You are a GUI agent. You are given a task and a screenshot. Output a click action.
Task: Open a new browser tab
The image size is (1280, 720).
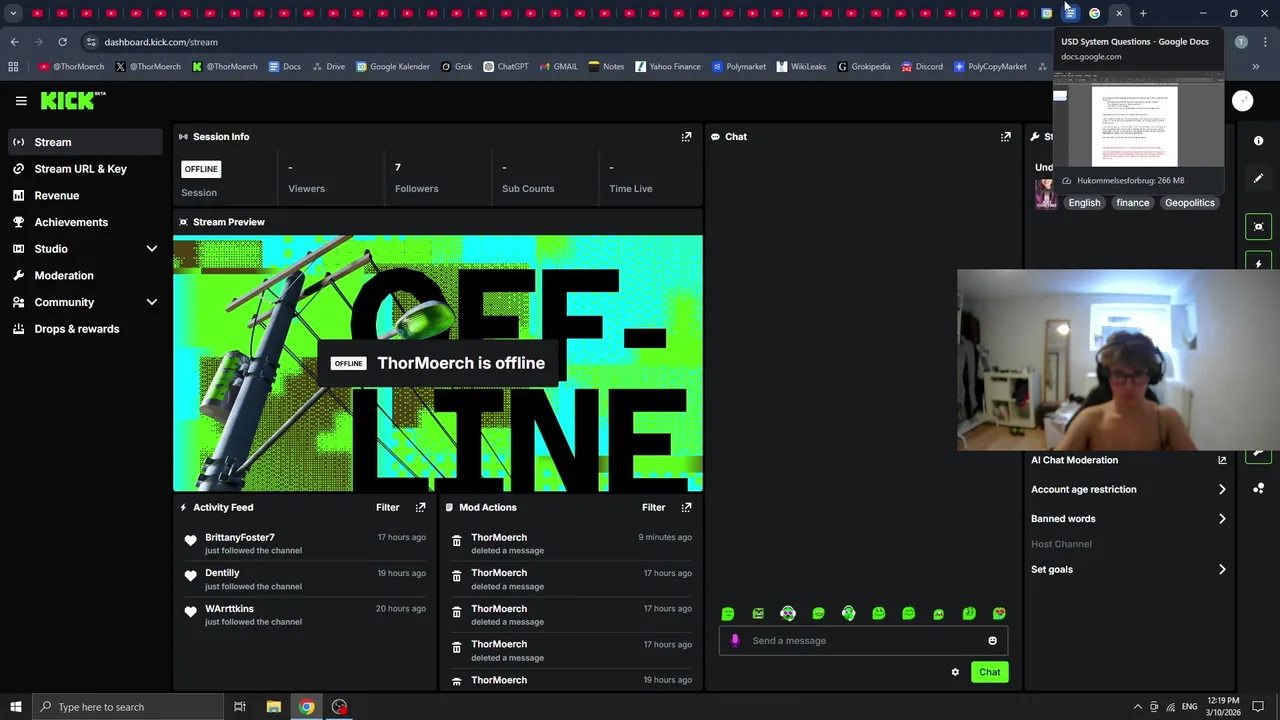coord(1143,13)
